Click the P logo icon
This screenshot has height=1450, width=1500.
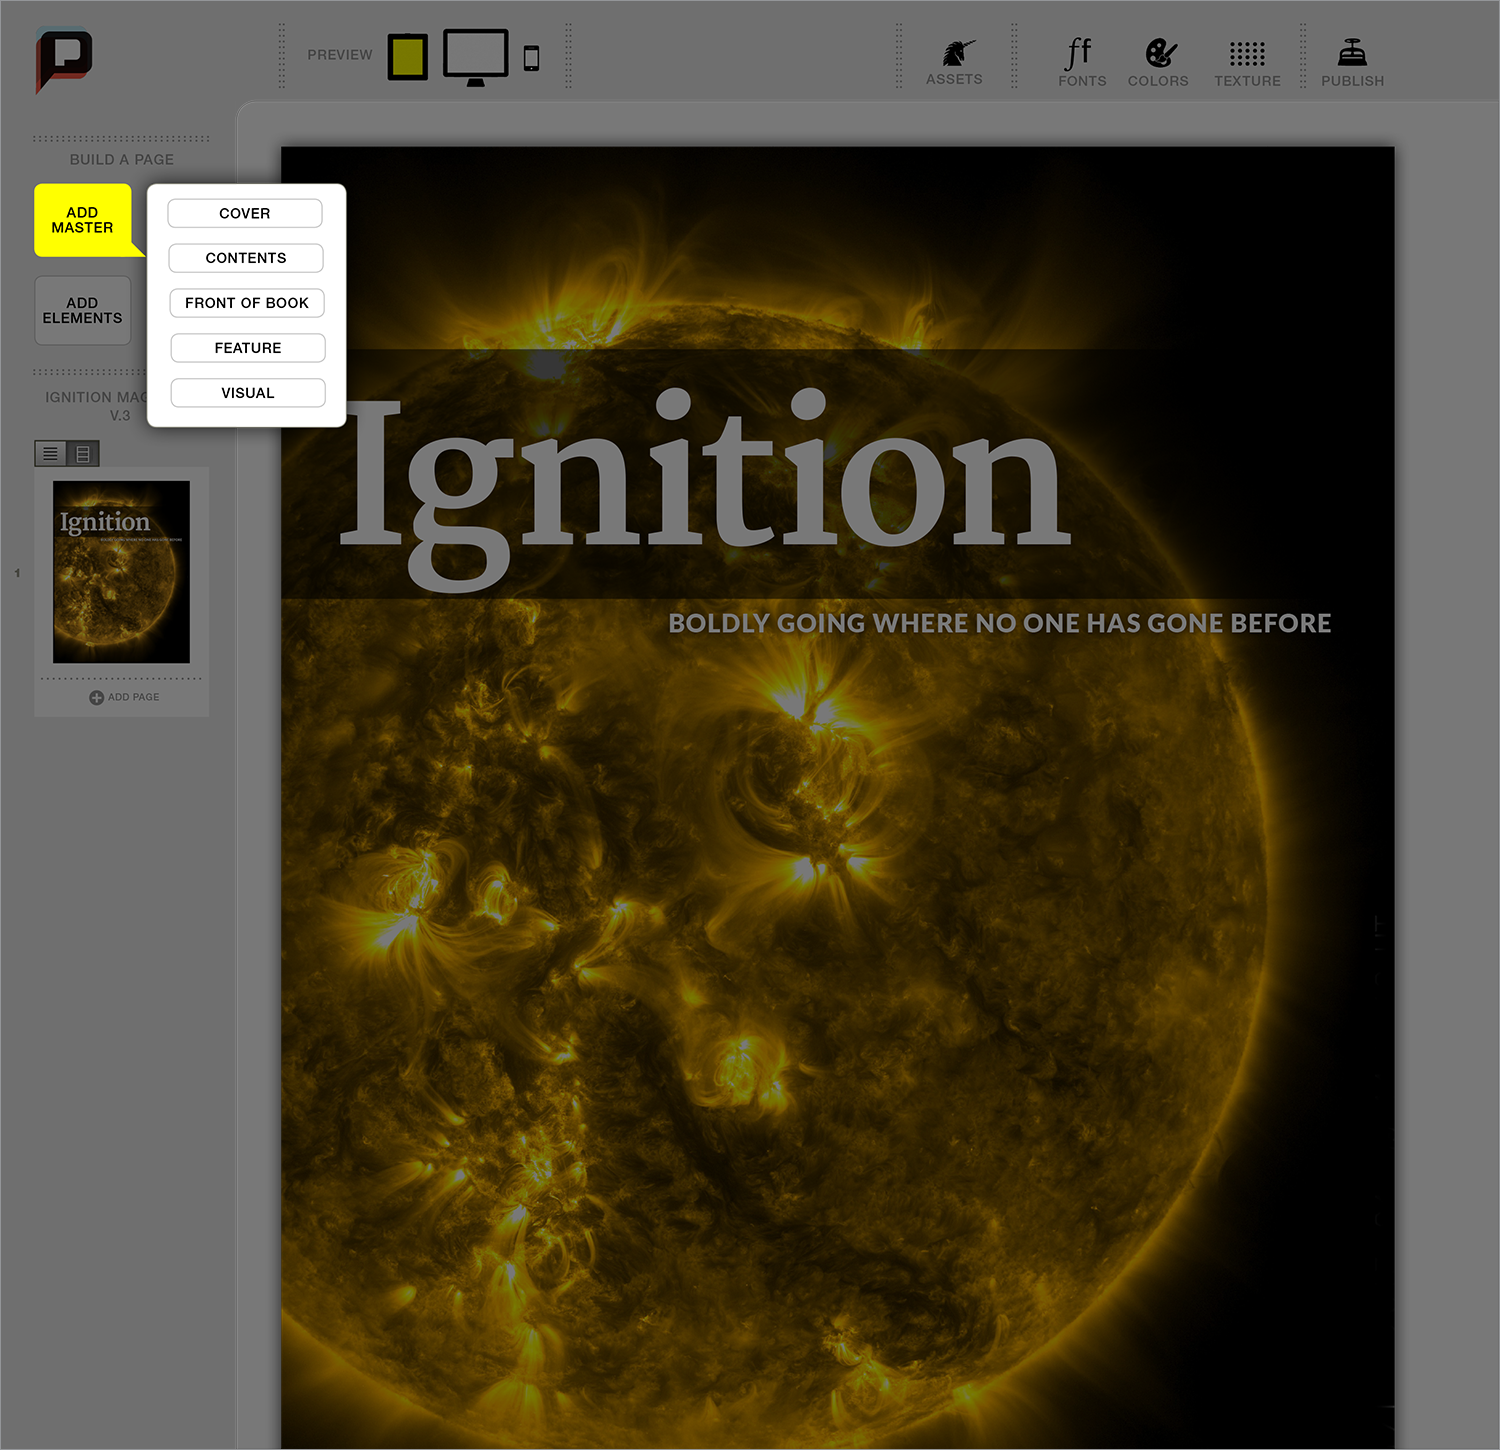64,60
